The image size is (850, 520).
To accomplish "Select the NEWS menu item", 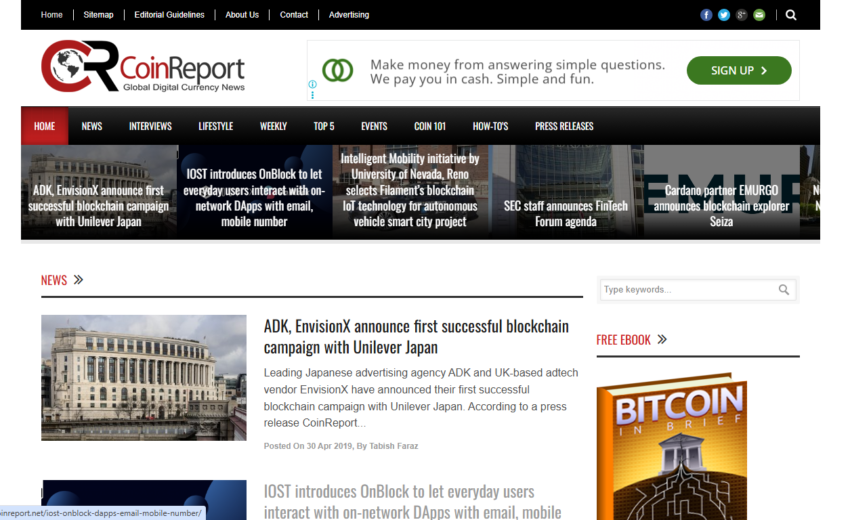I will click(x=92, y=126).
